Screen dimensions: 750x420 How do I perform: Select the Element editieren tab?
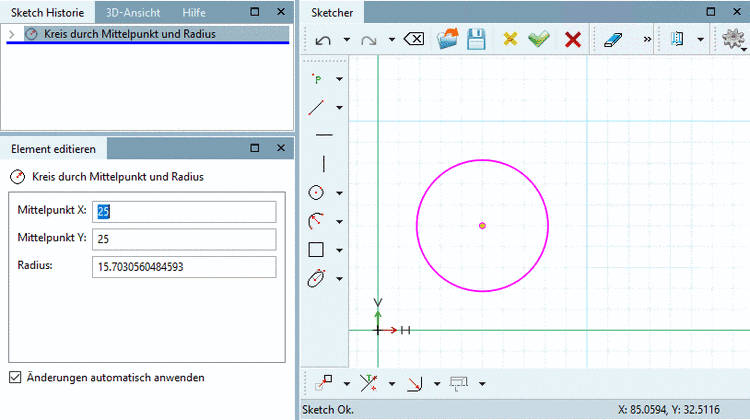54,149
